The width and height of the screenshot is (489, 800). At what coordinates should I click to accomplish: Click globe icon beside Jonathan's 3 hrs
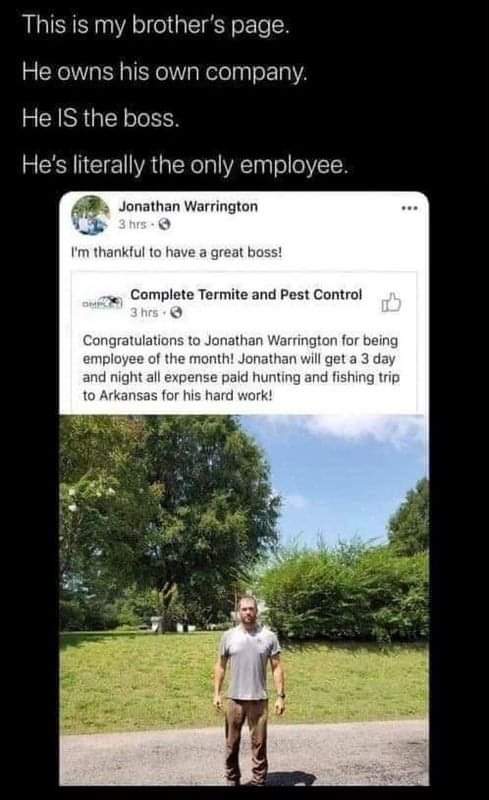point(164,224)
